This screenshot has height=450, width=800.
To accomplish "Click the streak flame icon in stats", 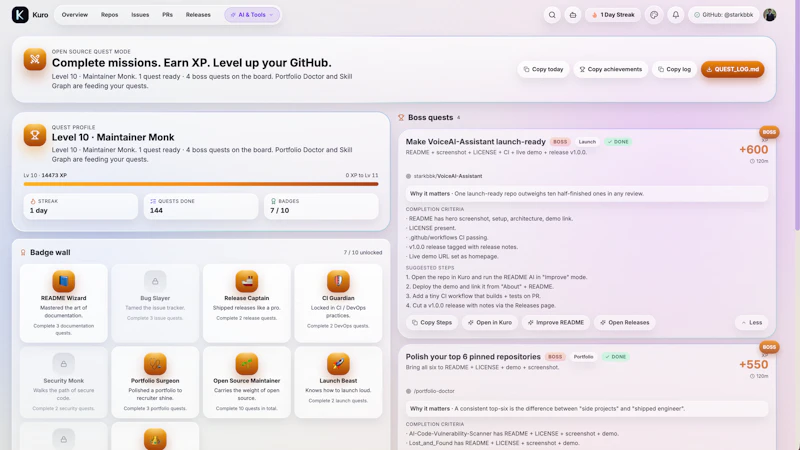I will 33,201.
